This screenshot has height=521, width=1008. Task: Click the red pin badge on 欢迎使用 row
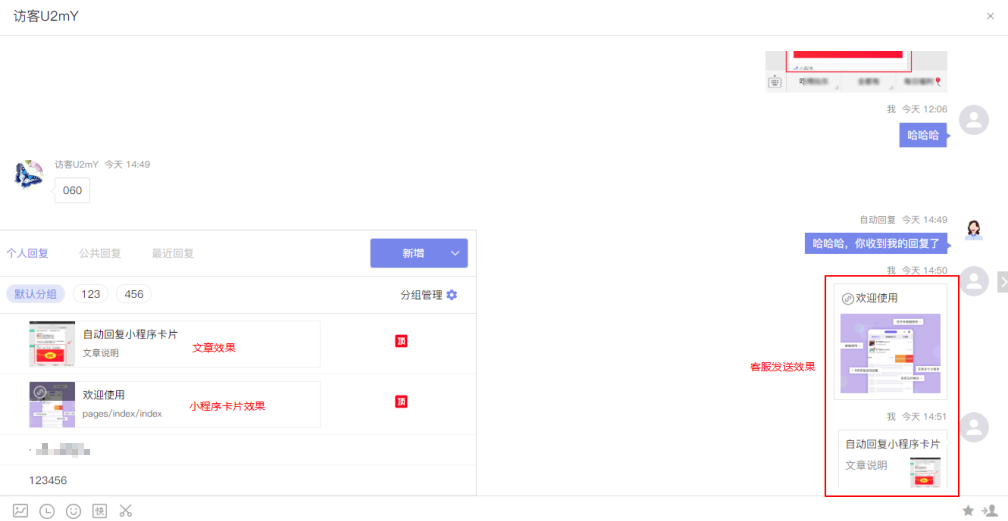tap(401, 401)
